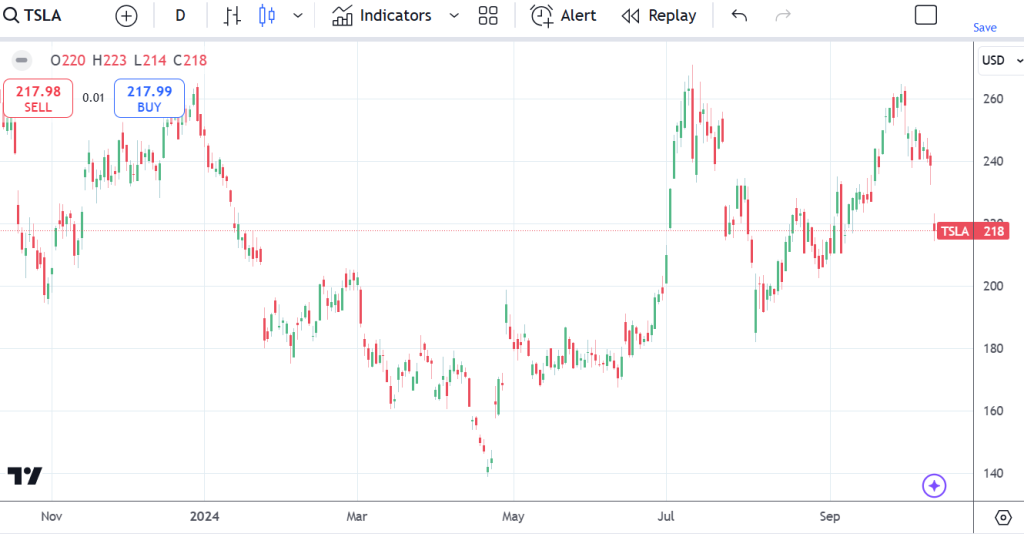Click the 0.01 spread value
1024x537 pixels.
[93, 98]
